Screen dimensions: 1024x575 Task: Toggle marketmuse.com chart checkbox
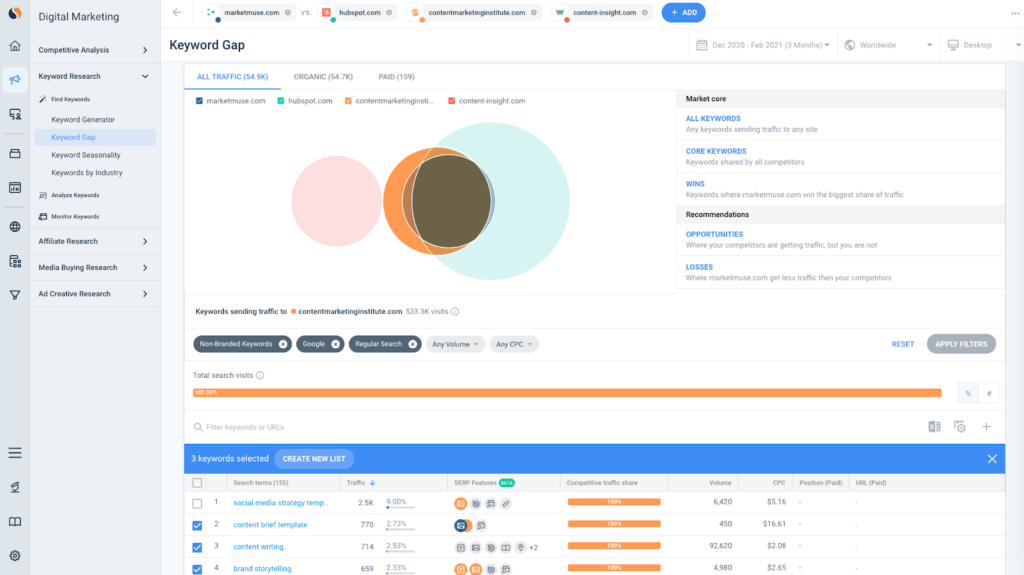pos(199,101)
